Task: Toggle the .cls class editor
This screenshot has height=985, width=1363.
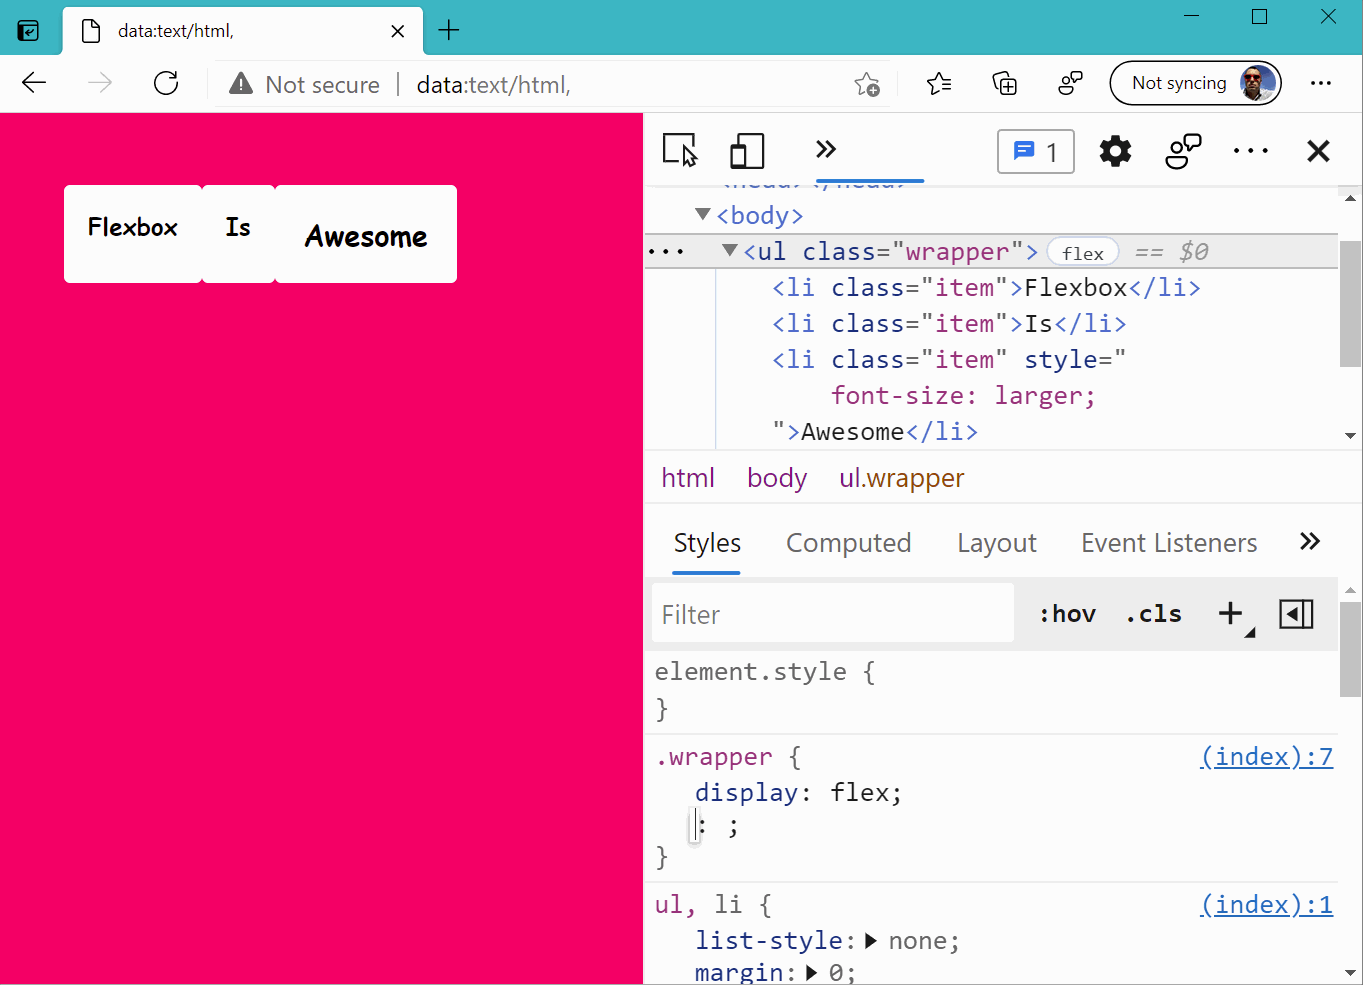Action: 1154,614
